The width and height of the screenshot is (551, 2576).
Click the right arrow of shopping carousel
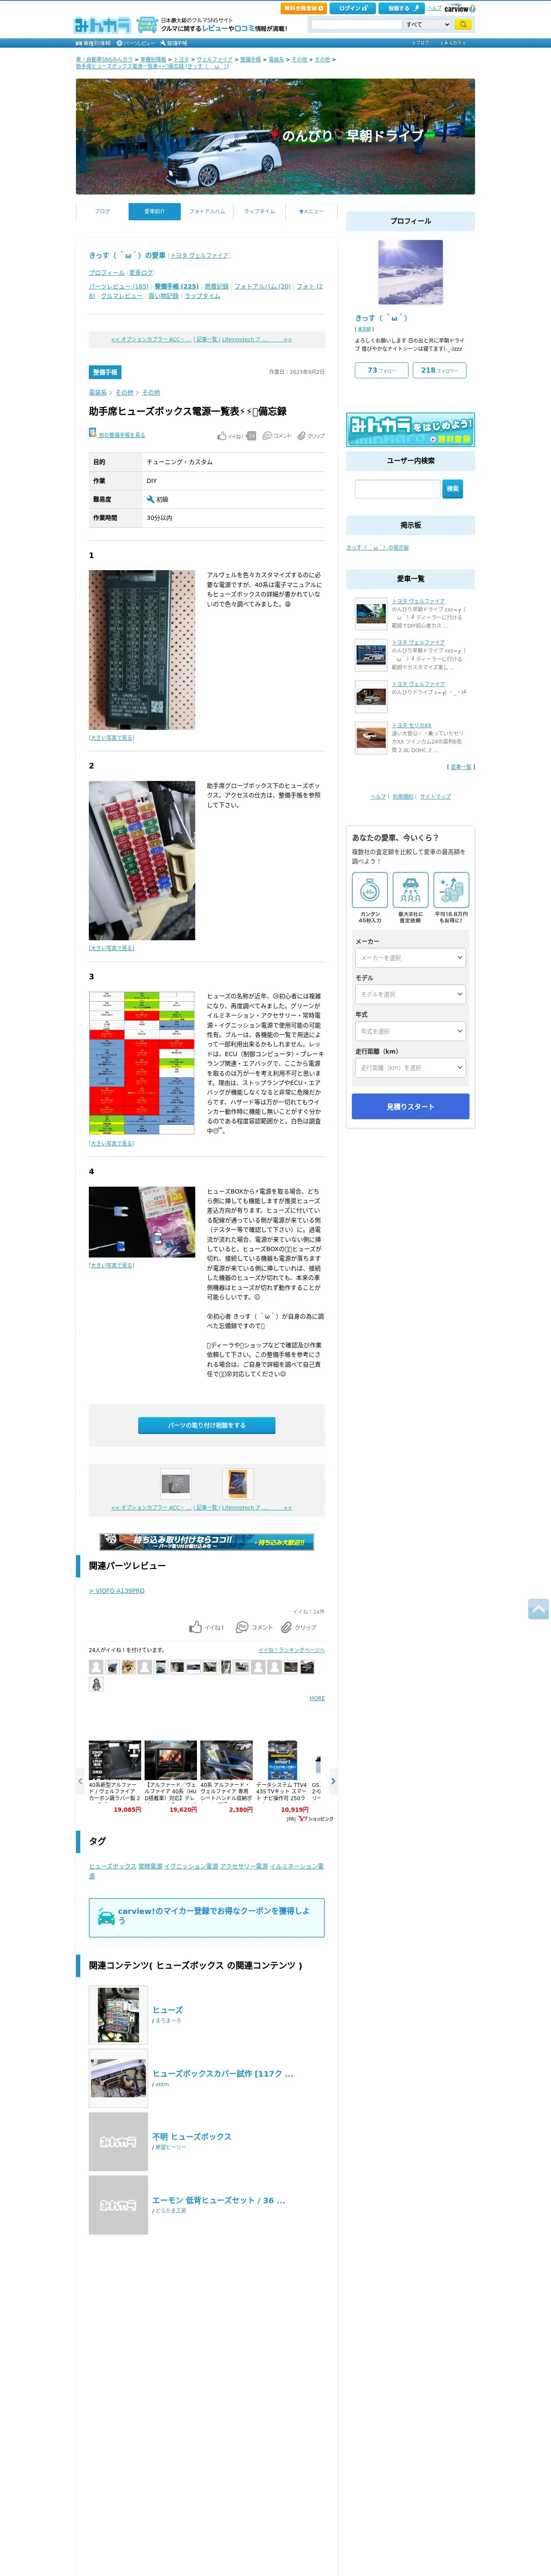pos(333,1781)
